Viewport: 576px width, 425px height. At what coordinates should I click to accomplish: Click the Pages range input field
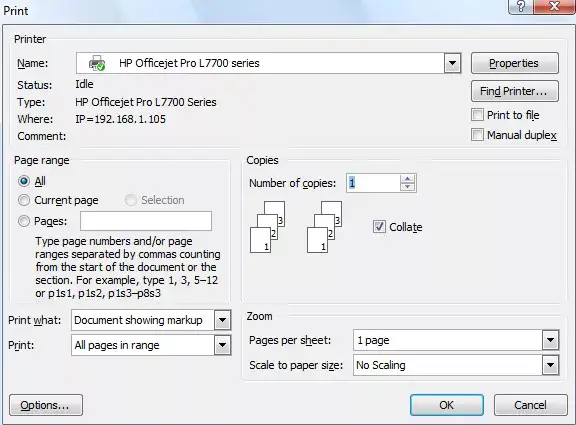coord(146,221)
